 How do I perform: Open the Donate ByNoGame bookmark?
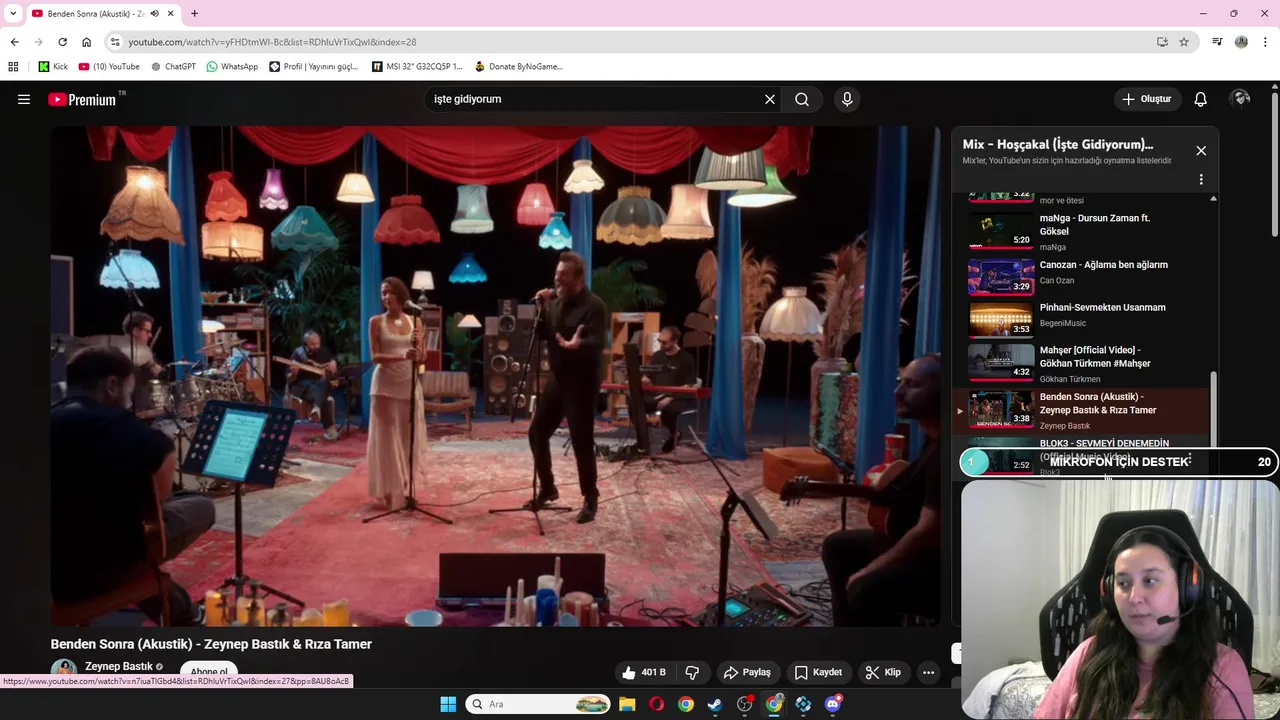519,66
